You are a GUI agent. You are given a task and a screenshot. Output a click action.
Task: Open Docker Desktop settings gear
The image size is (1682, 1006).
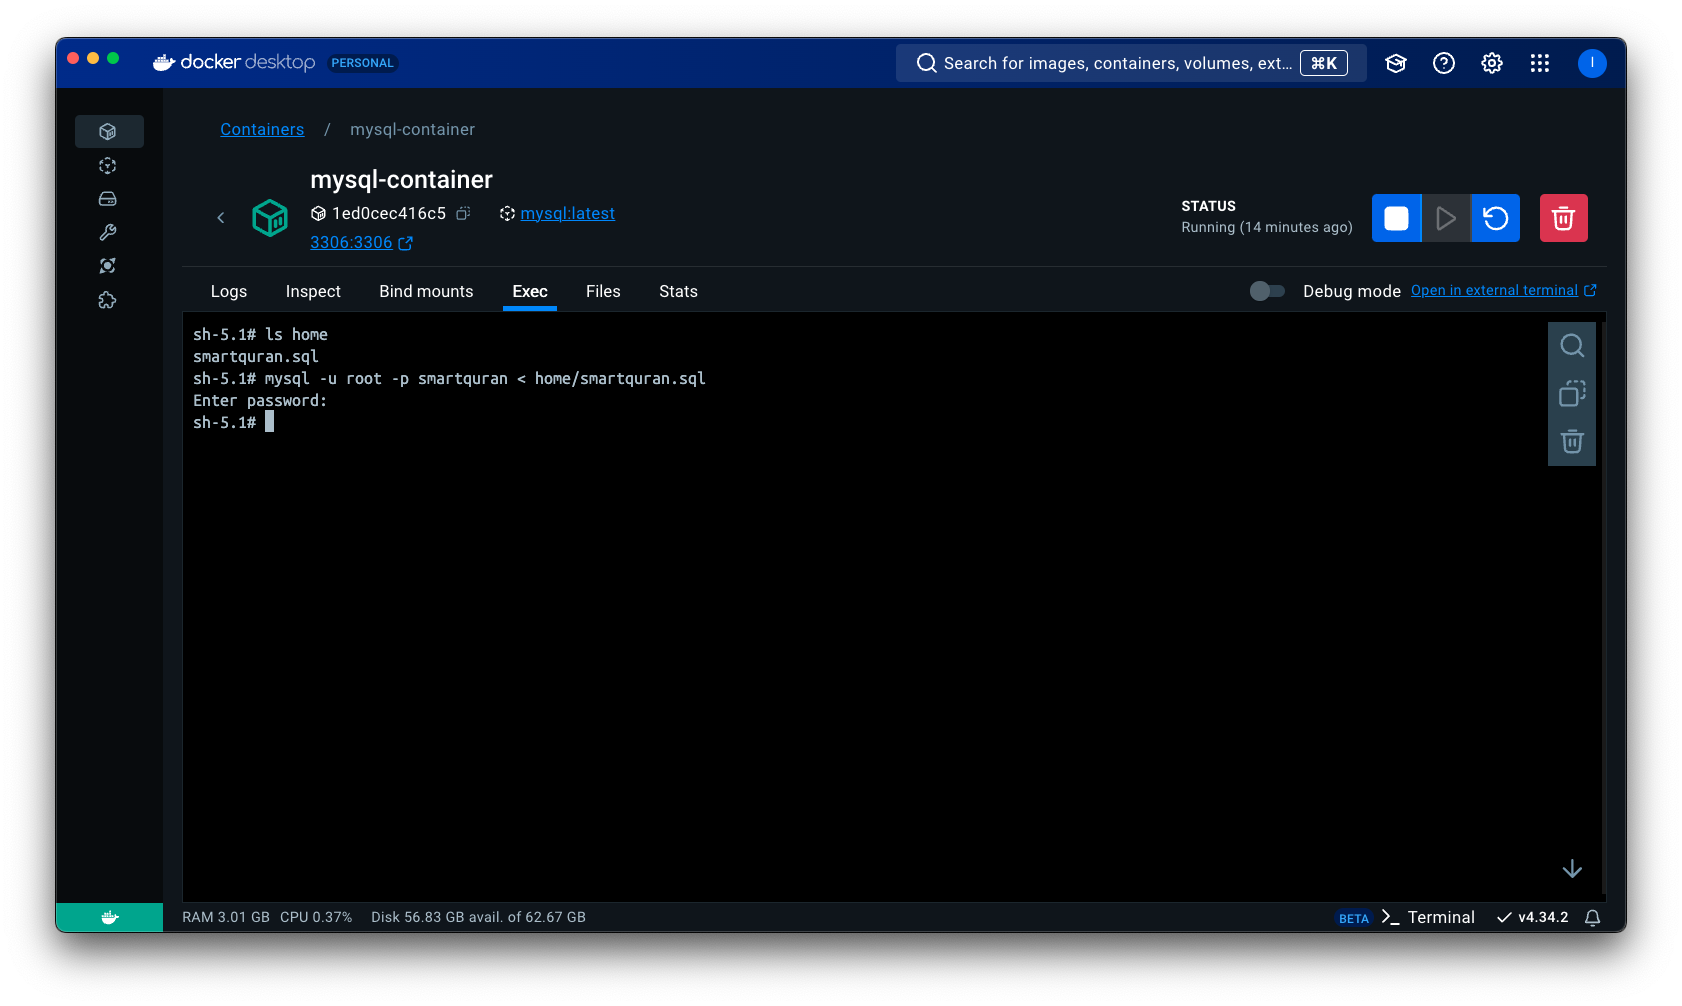tap(1492, 63)
